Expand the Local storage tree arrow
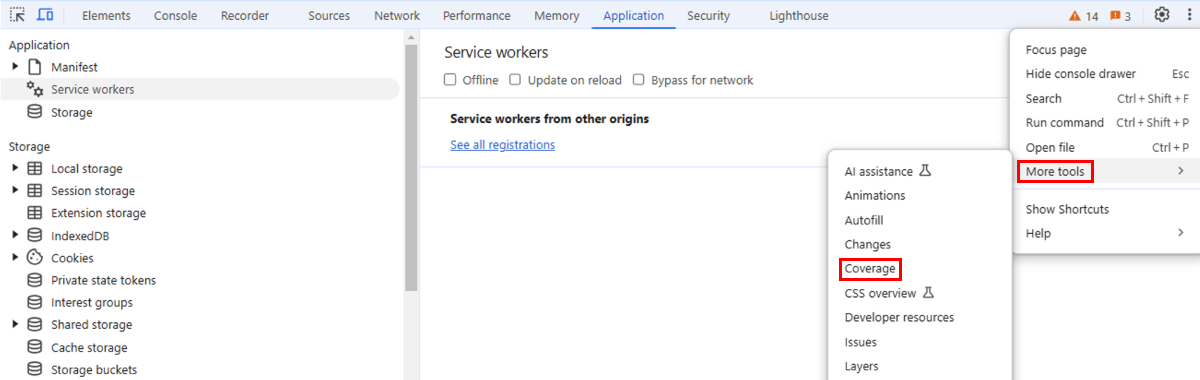 (15, 169)
